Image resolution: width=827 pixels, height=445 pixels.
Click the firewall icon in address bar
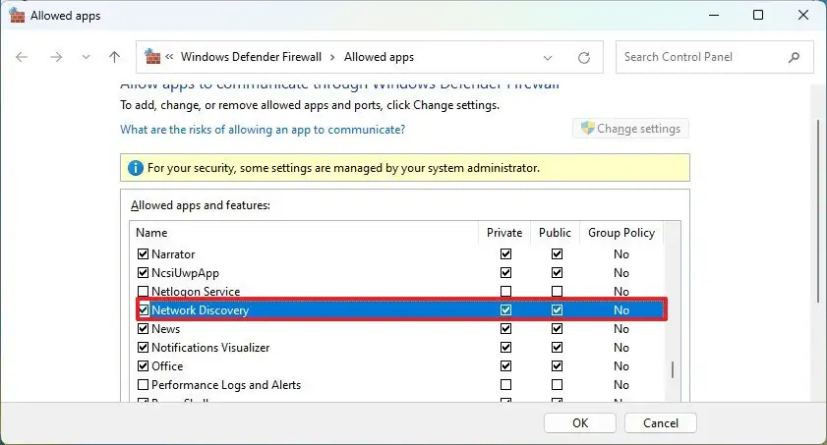pos(153,57)
